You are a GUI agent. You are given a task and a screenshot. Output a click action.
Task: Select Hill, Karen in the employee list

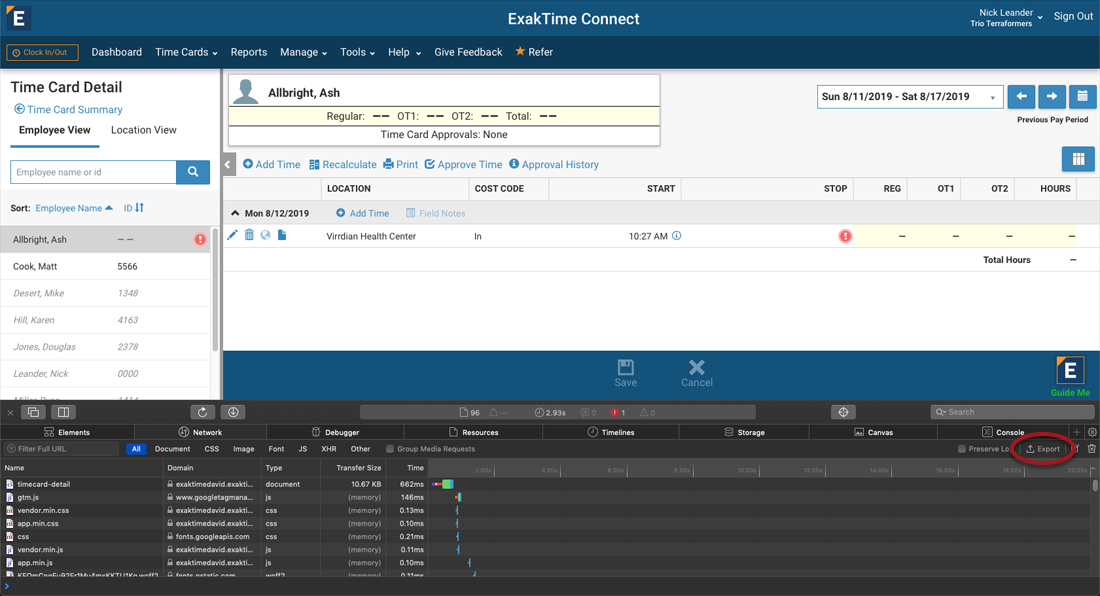point(105,320)
